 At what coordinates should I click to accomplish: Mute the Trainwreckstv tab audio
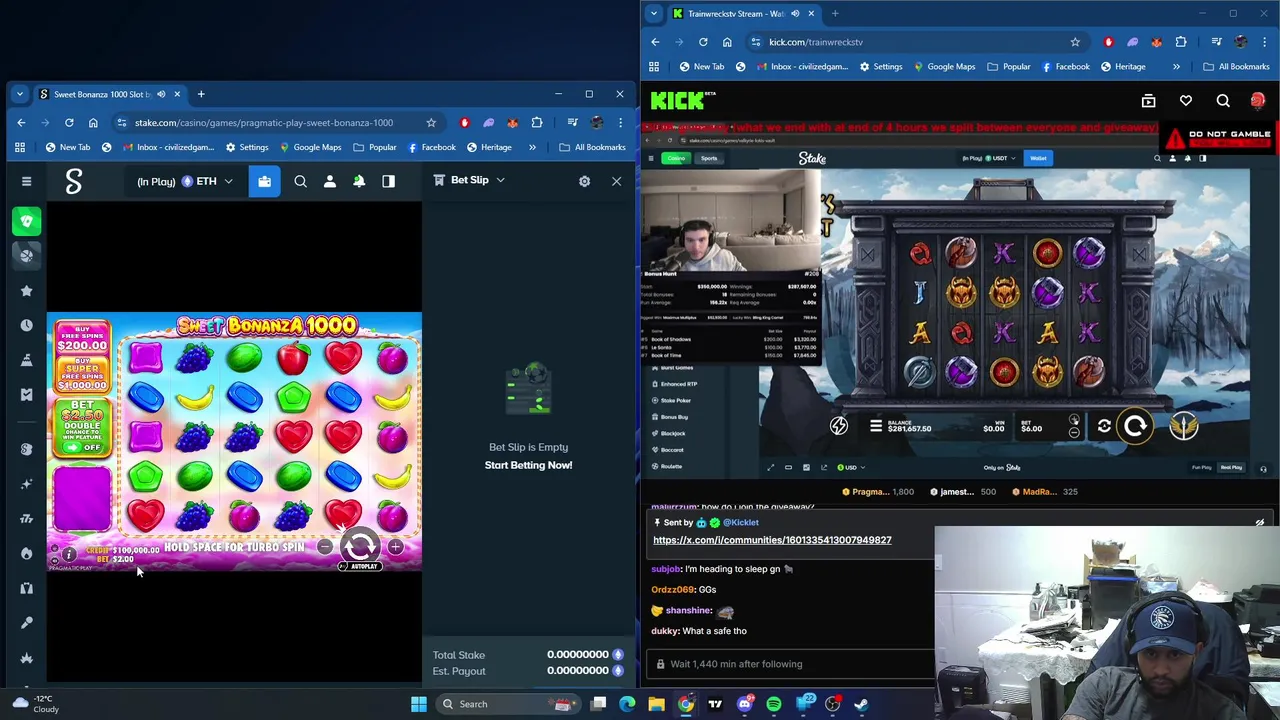click(x=796, y=14)
